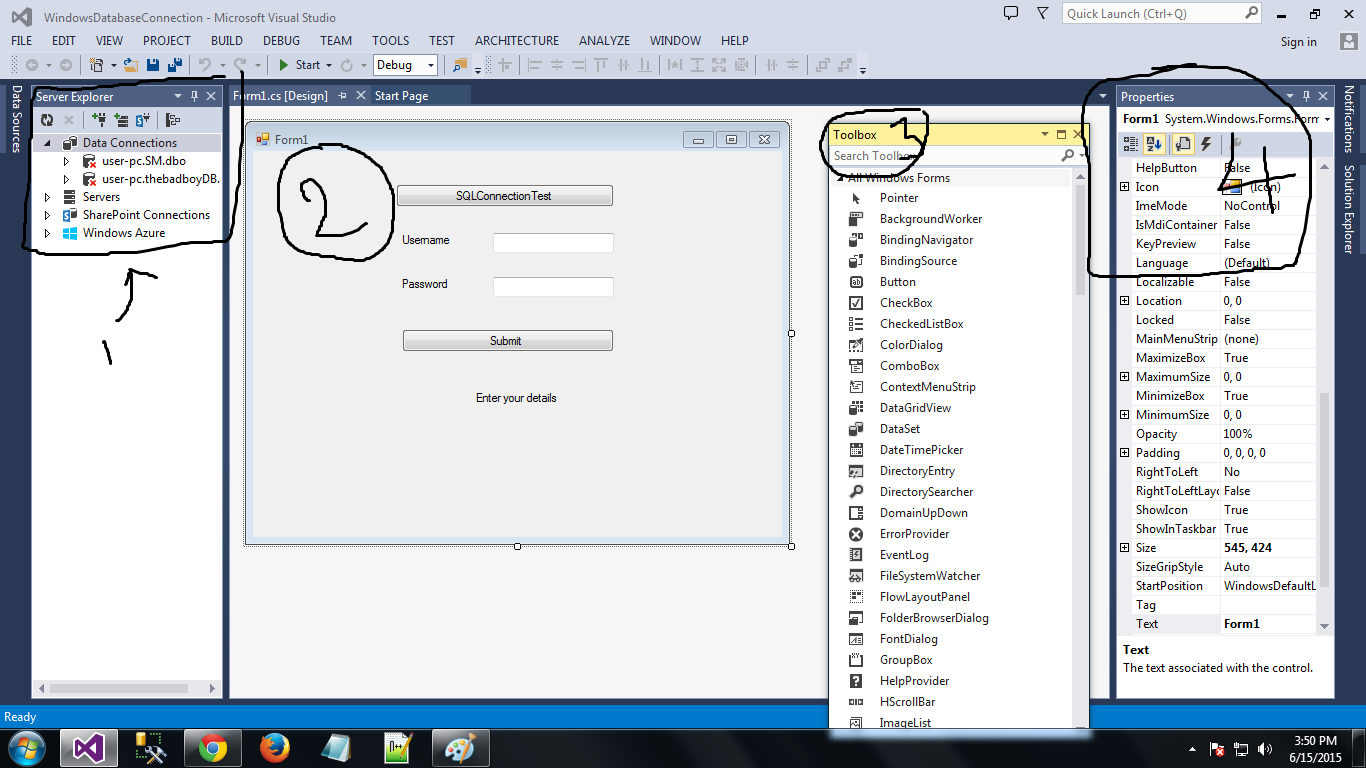Open the ARCHITECTURE menu
Screen dimensions: 1366x768
(516, 40)
